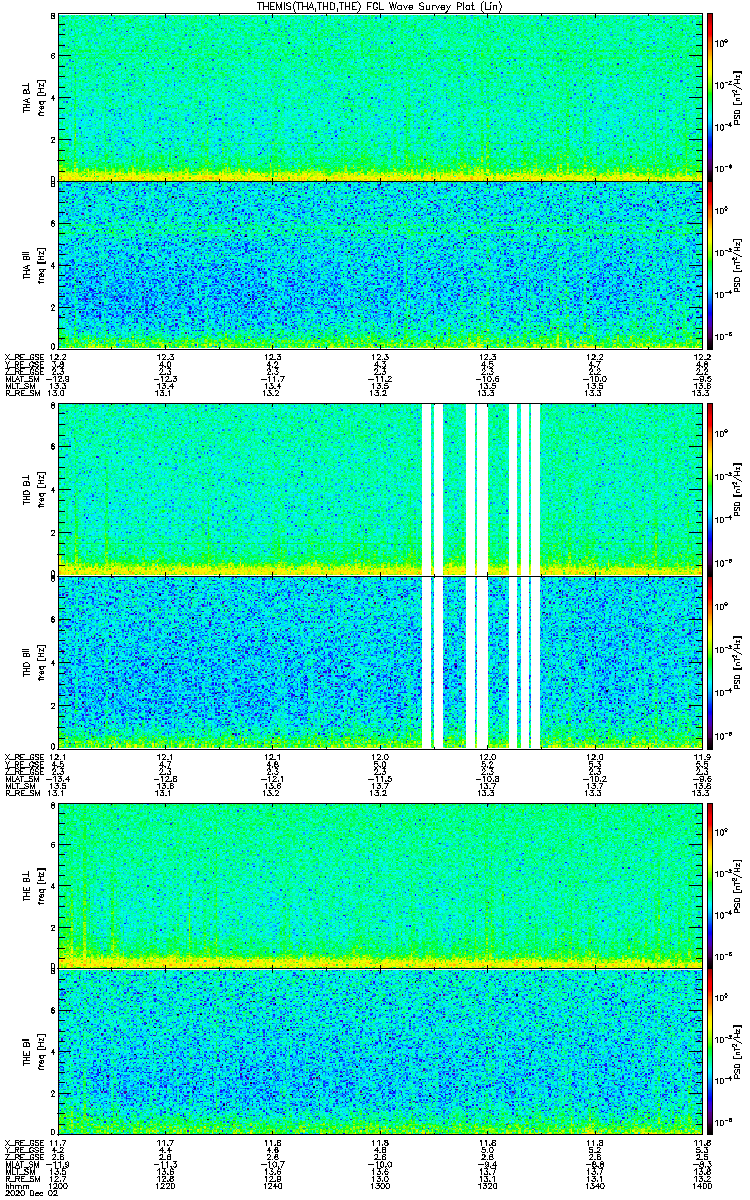Click the MLT_SM row label under THE panels
This screenshot has height=1200, width=750.
[19, 1172]
